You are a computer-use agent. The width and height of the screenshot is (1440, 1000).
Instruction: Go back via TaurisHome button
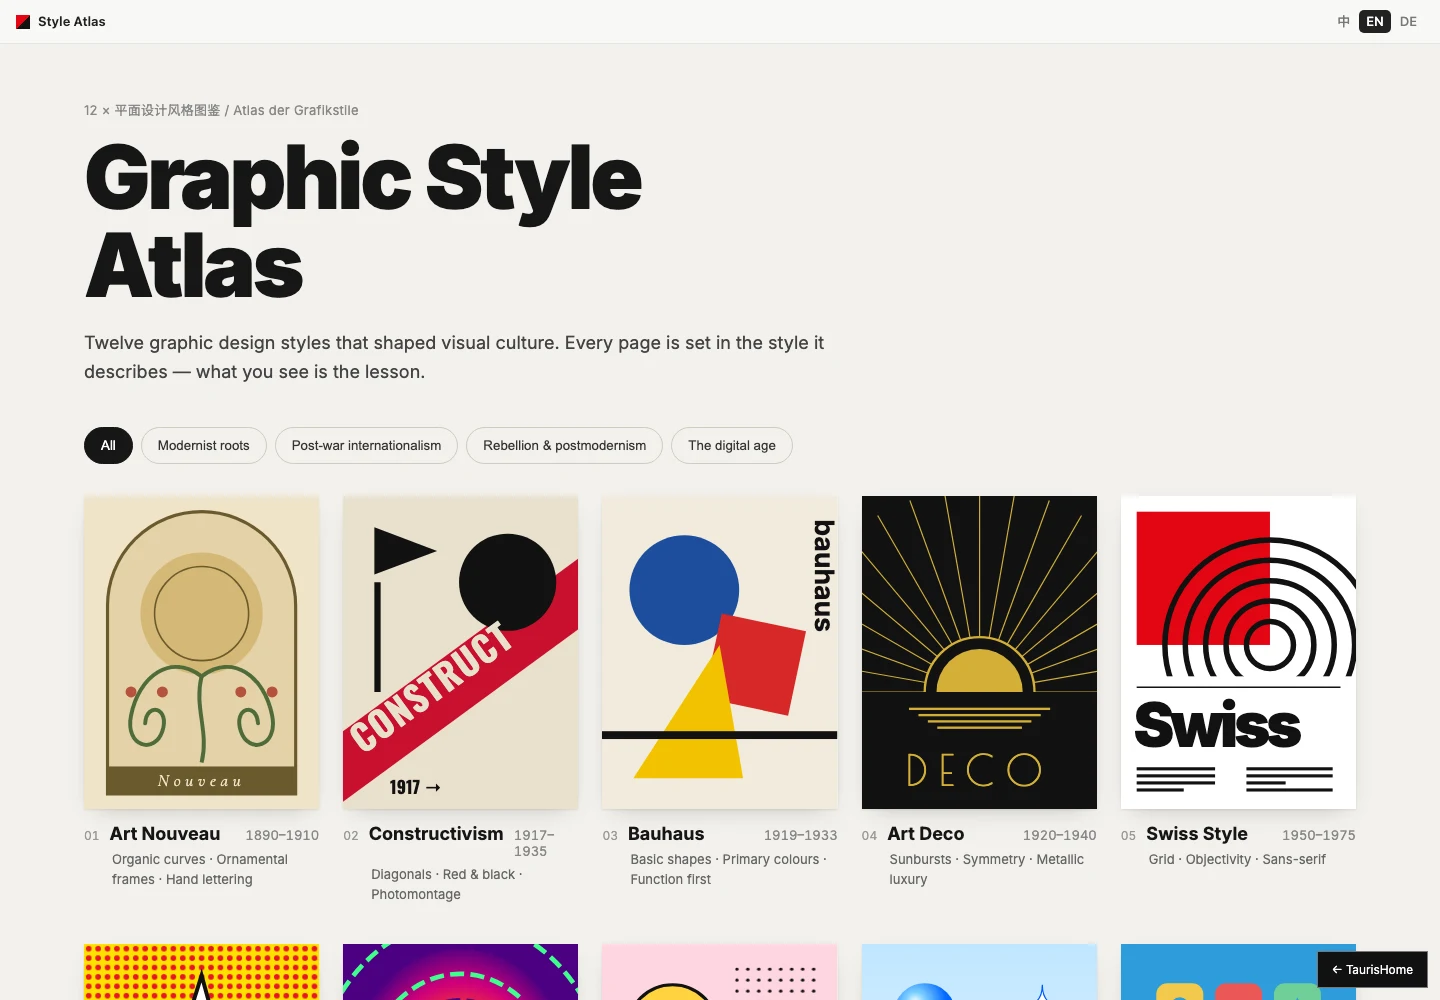1372,970
